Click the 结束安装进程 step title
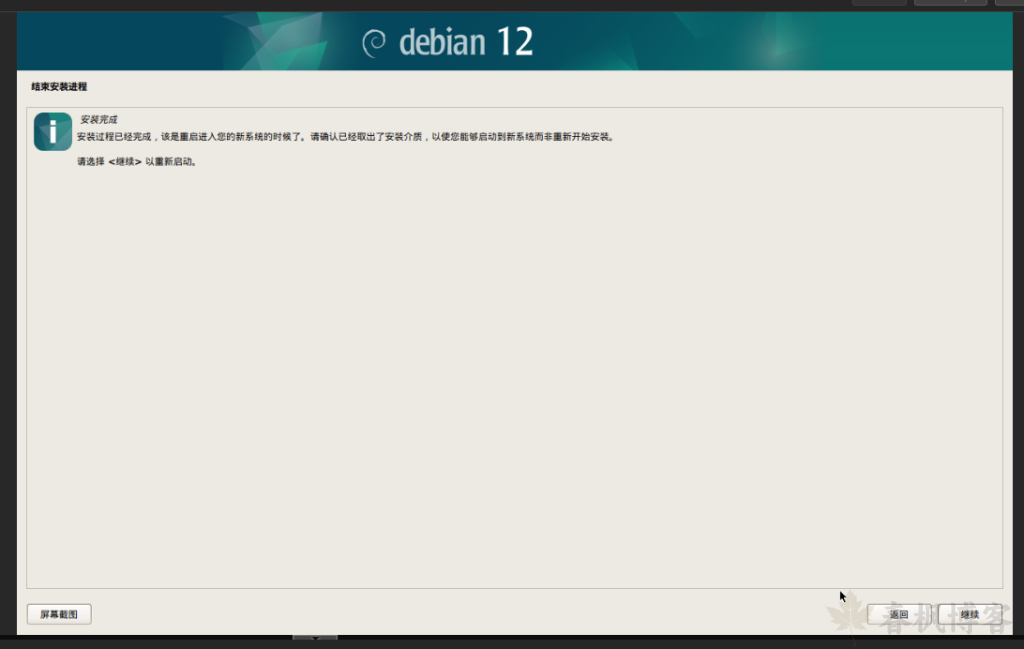Screen dimensions: 1024x649 pyautogui.click(x=62, y=87)
